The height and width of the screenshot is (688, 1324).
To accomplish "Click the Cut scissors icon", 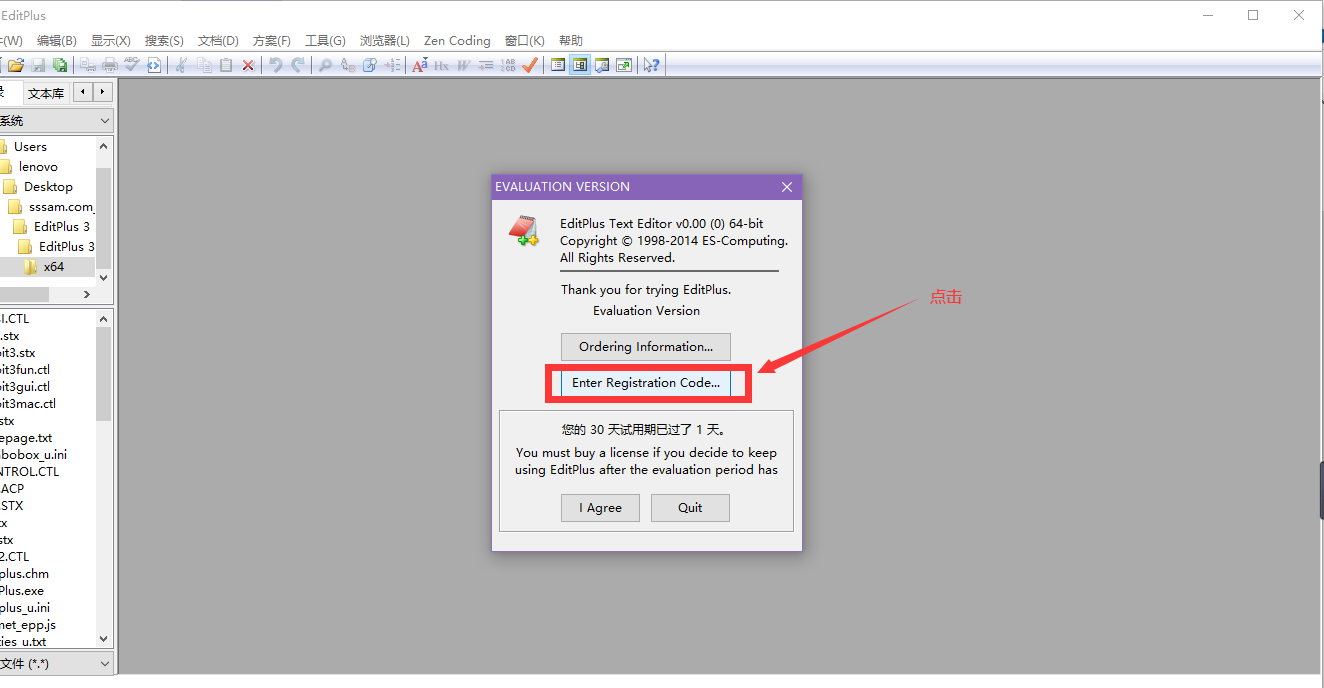I will (x=180, y=65).
